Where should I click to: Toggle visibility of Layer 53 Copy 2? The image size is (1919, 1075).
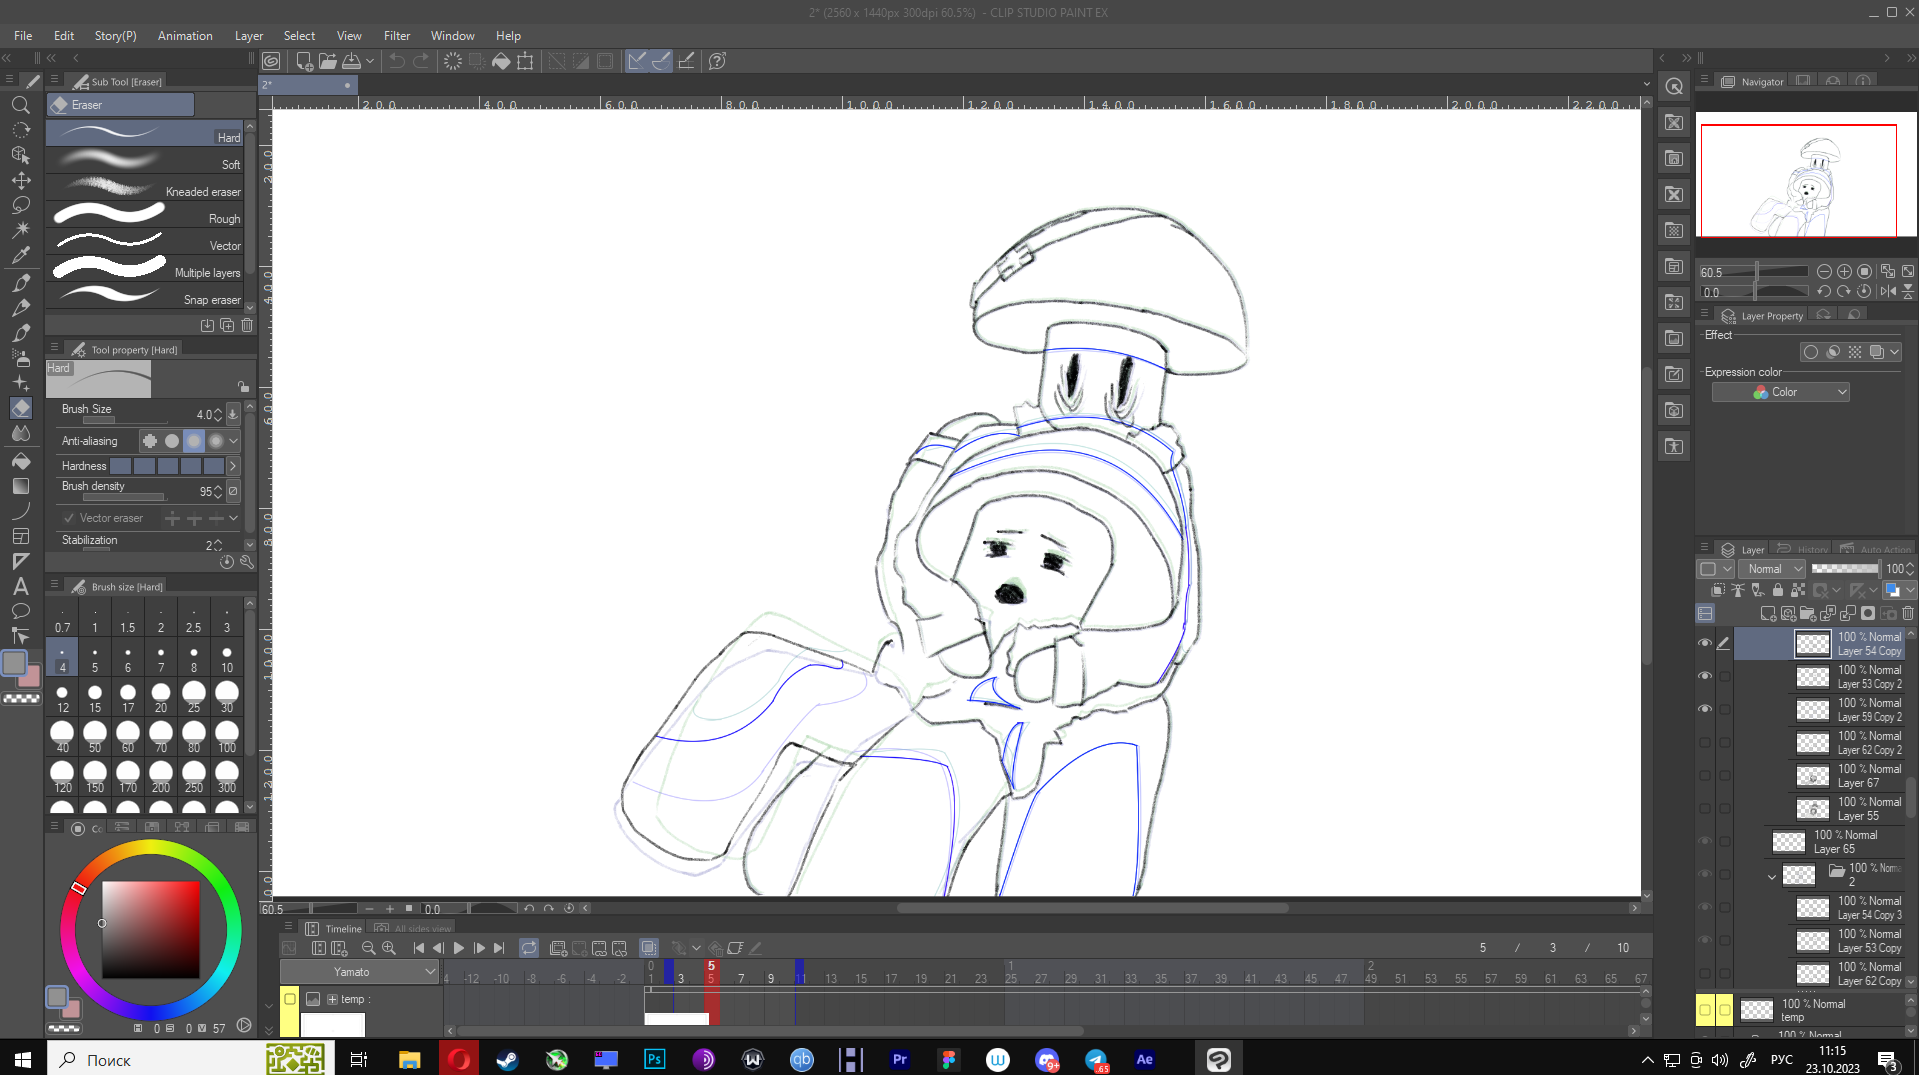pos(1705,676)
